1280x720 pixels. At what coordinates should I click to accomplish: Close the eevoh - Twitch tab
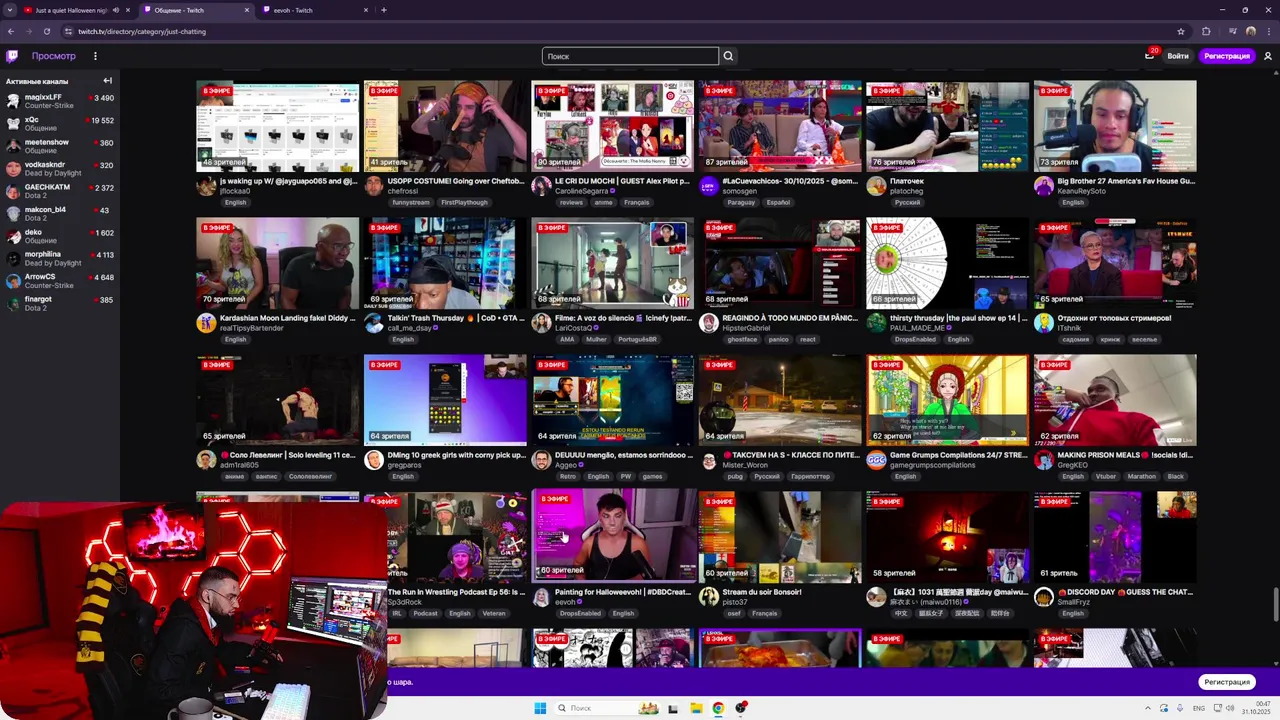click(x=366, y=10)
